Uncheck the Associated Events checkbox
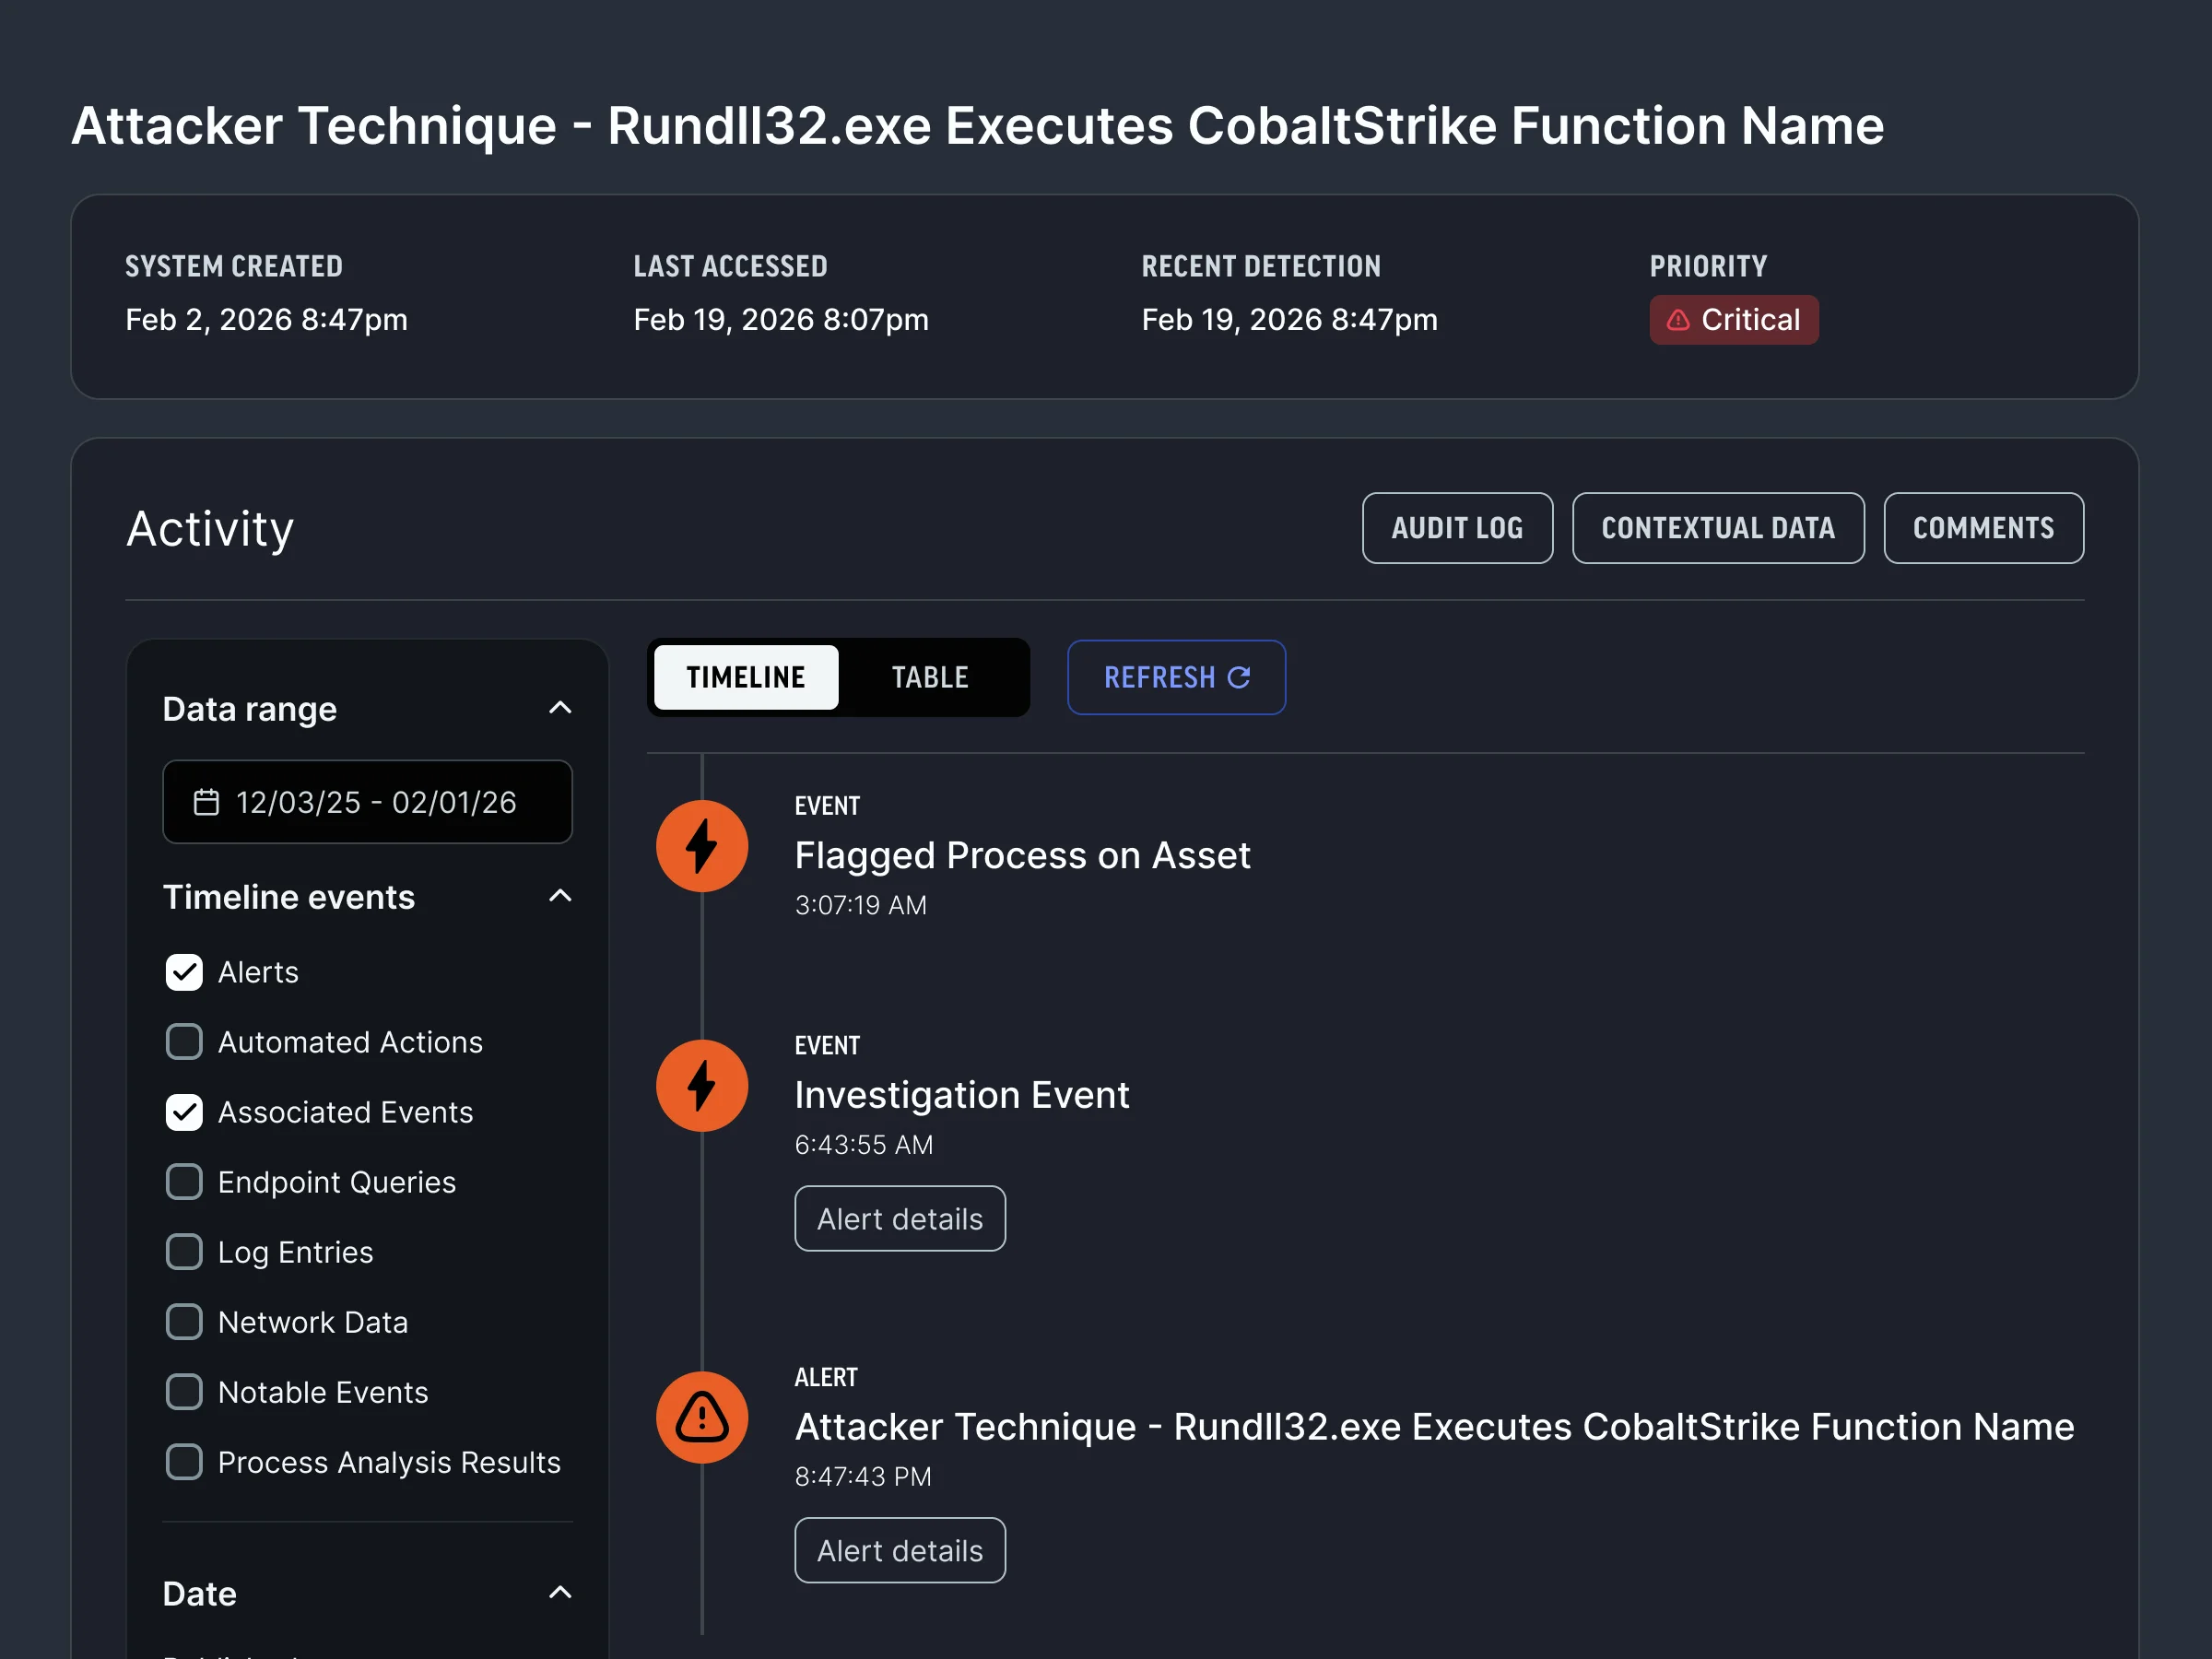2212x1659 pixels. [184, 1112]
